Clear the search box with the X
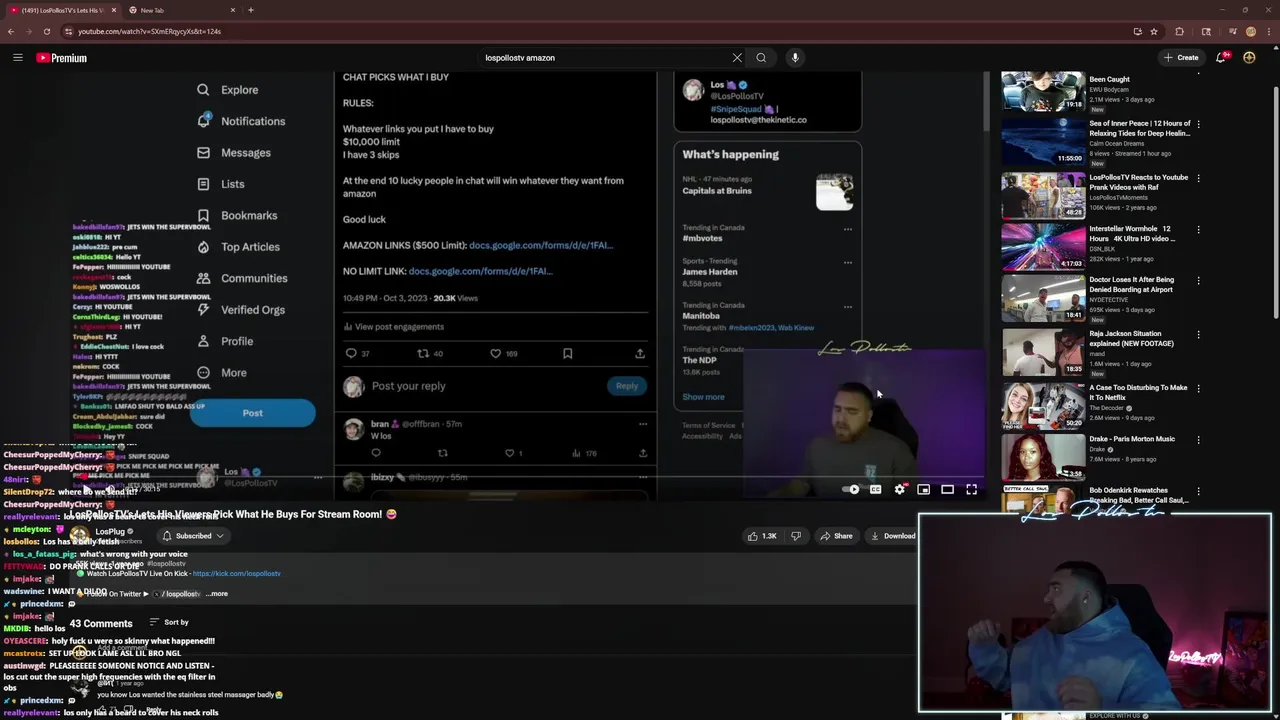 tap(737, 58)
